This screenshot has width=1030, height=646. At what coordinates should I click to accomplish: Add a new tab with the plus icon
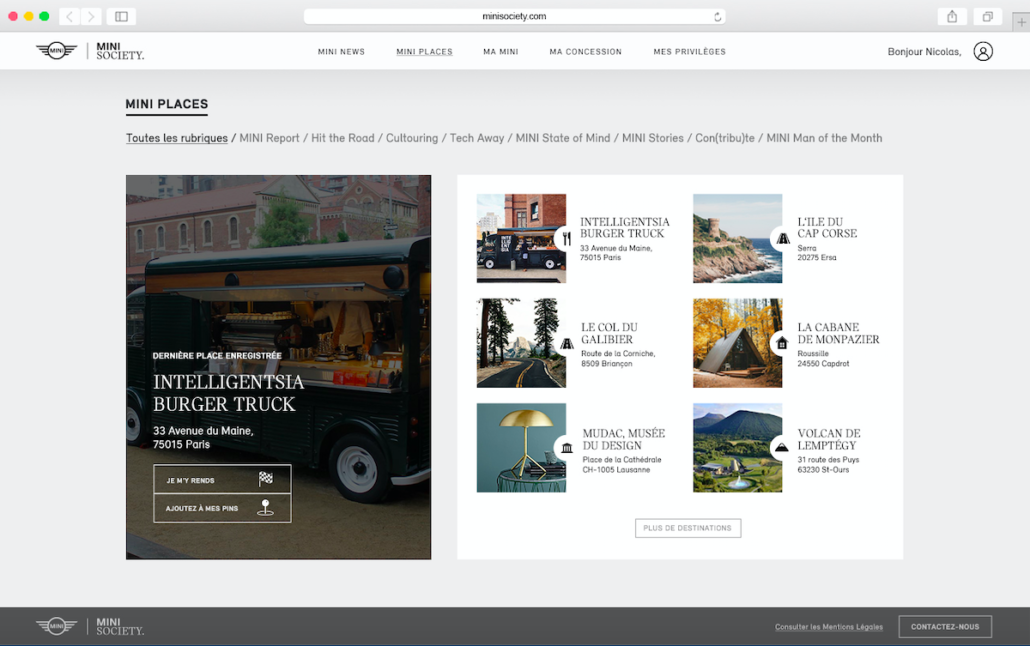[x=1021, y=22]
